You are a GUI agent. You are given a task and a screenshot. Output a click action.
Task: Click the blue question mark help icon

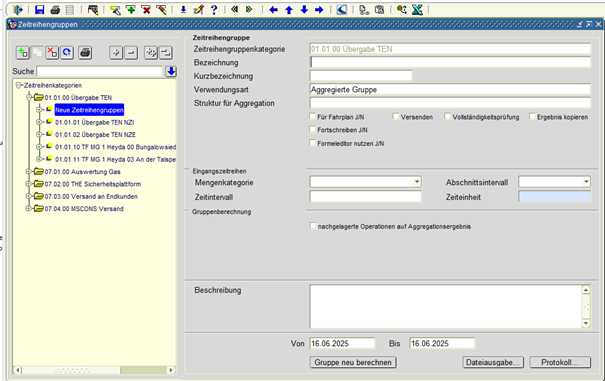214,10
